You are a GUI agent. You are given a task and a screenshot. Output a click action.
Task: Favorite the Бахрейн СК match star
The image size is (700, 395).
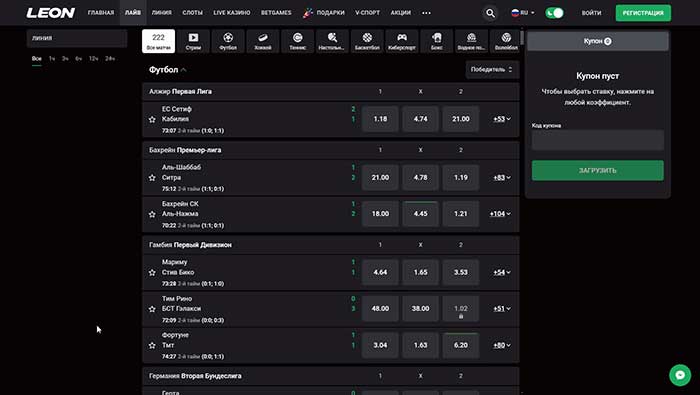tap(152, 214)
